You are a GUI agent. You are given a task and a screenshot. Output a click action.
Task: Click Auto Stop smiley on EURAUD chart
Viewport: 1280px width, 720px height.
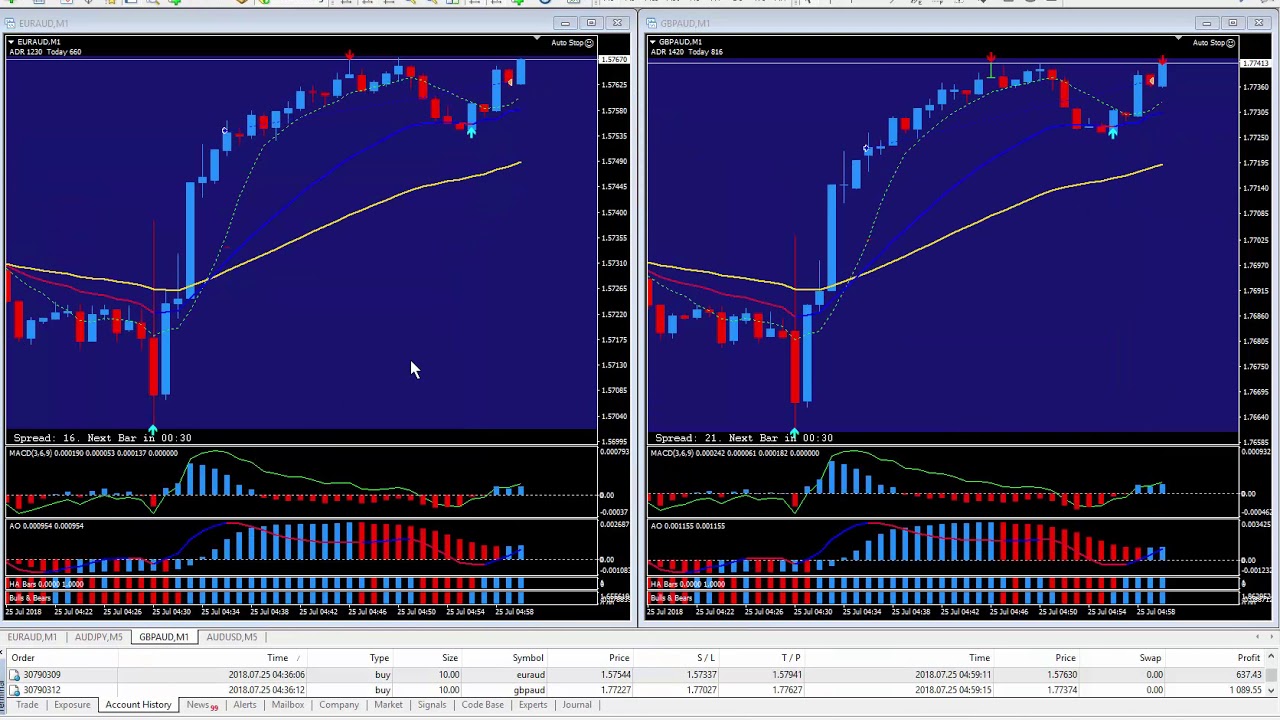pos(588,43)
